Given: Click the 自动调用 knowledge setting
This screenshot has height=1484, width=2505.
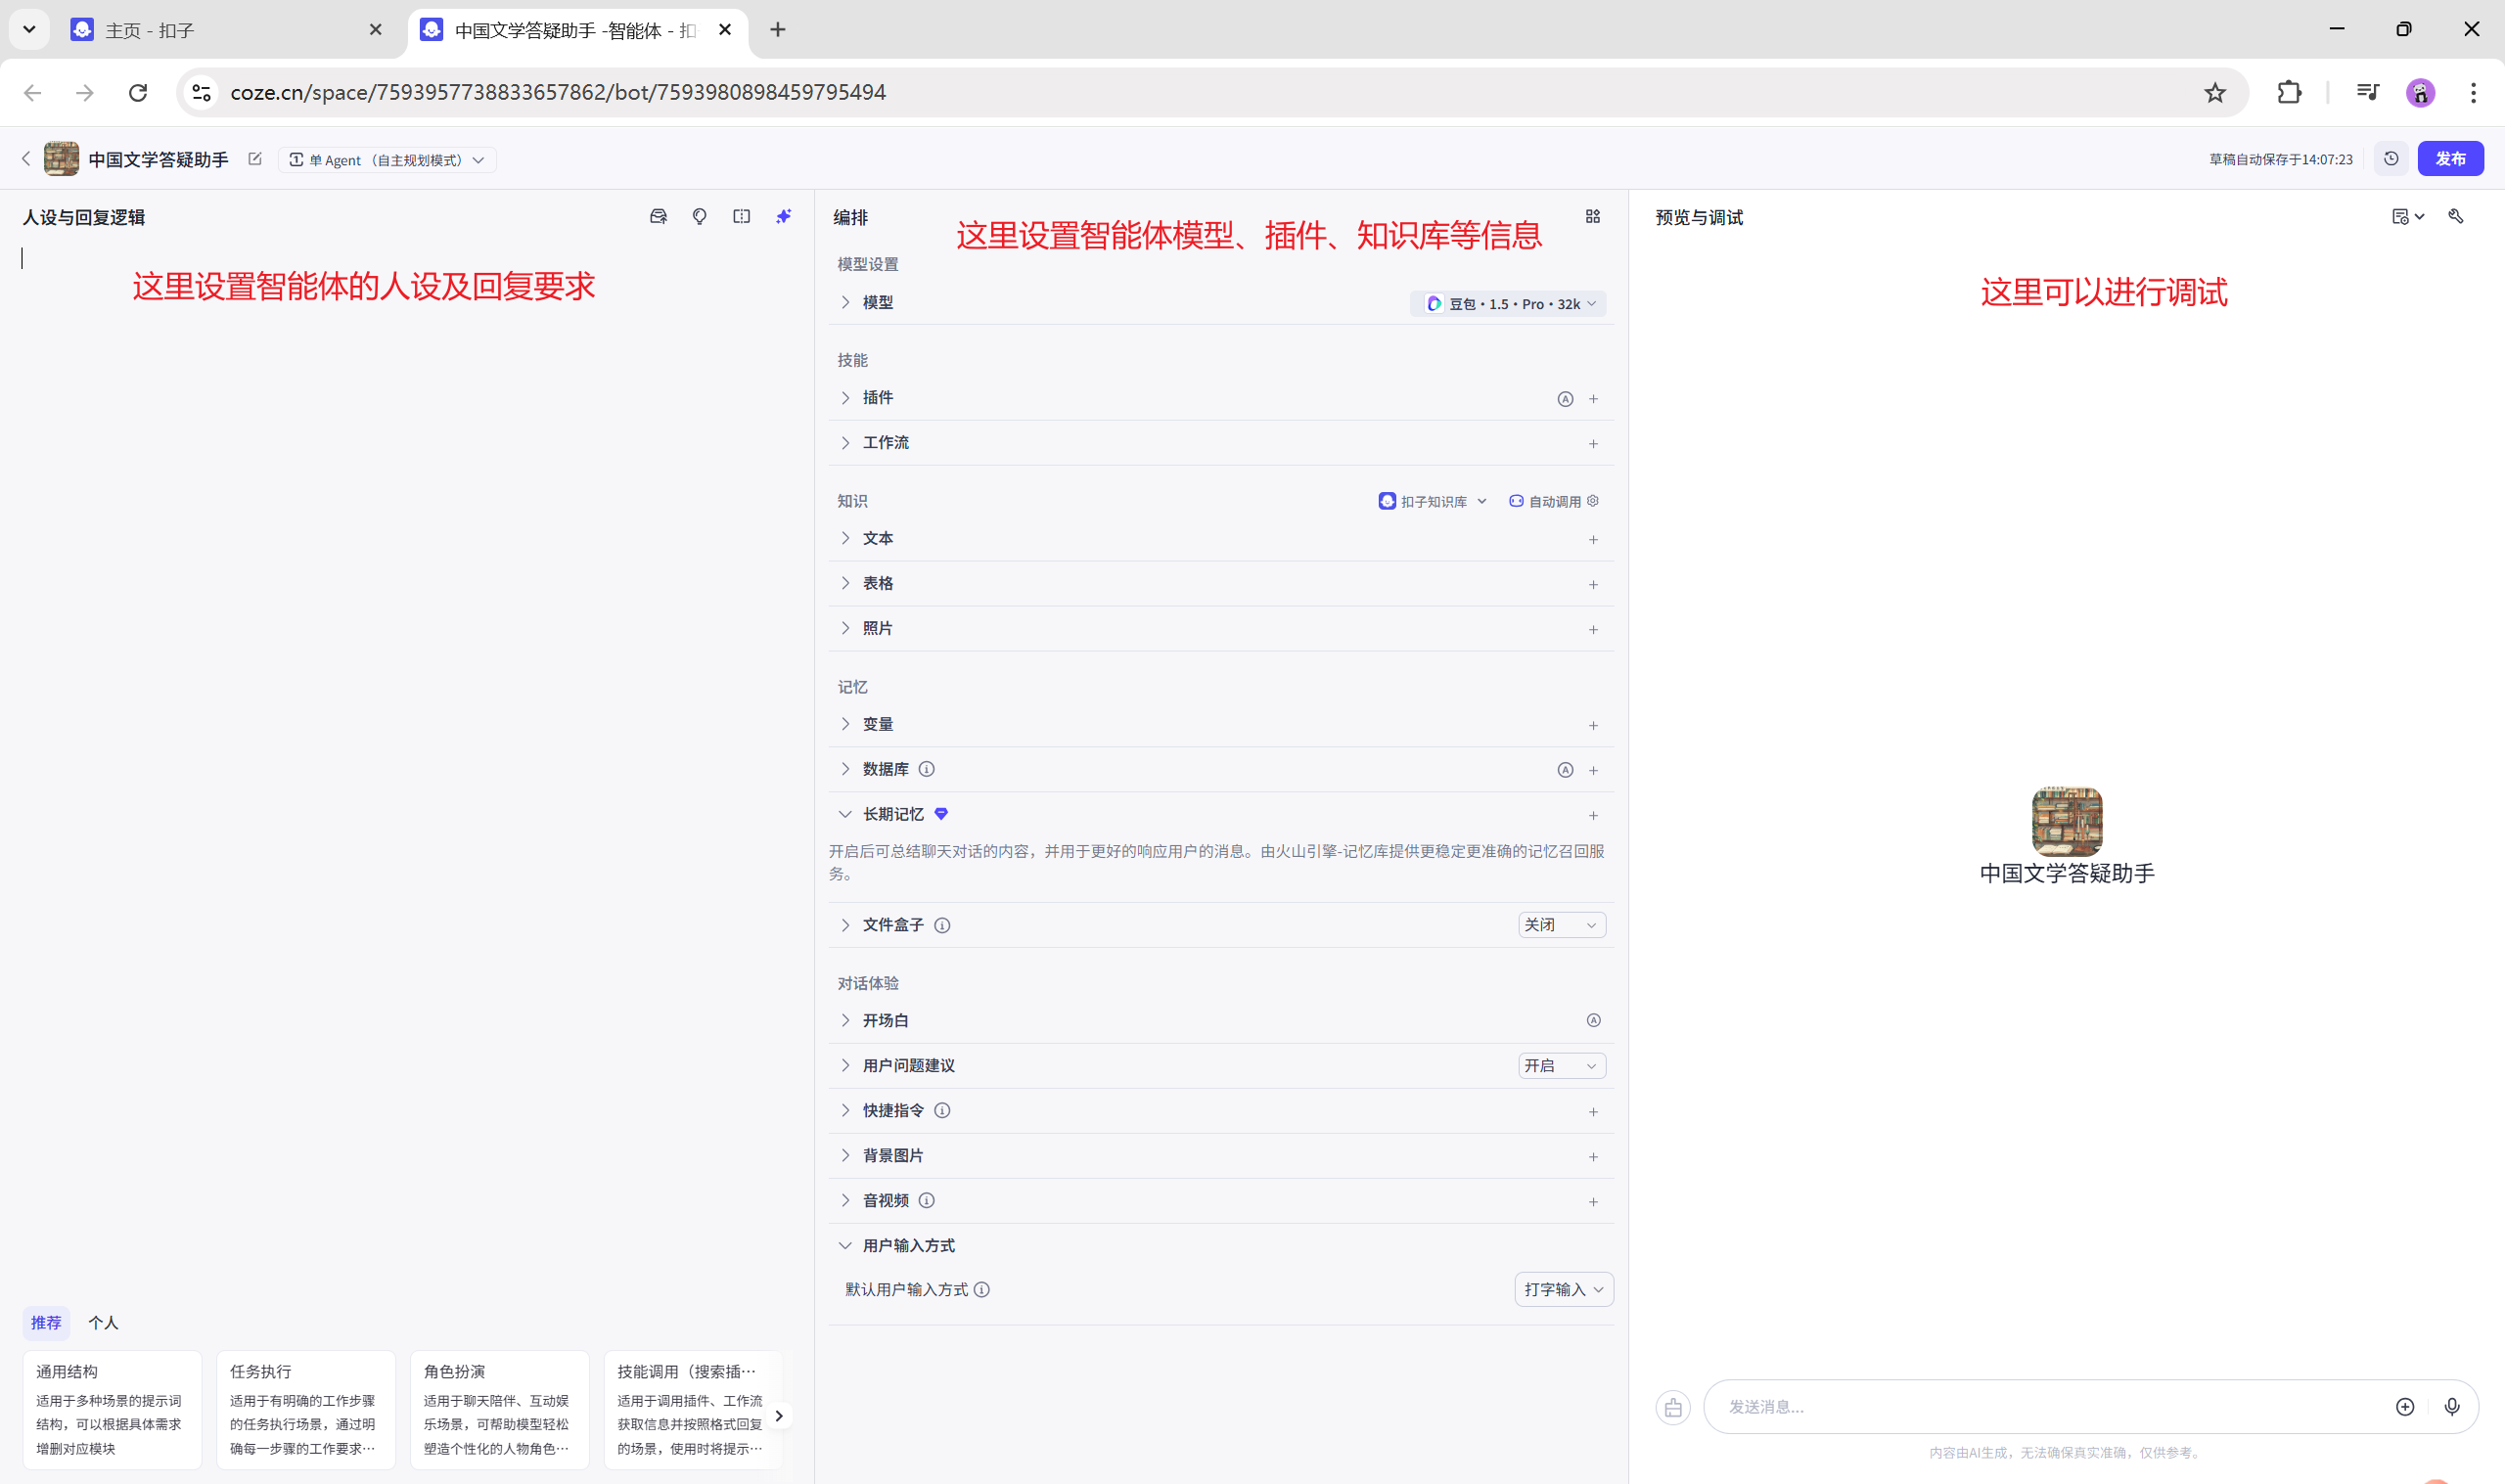Looking at the screenshot, I should pos(1553,502).
